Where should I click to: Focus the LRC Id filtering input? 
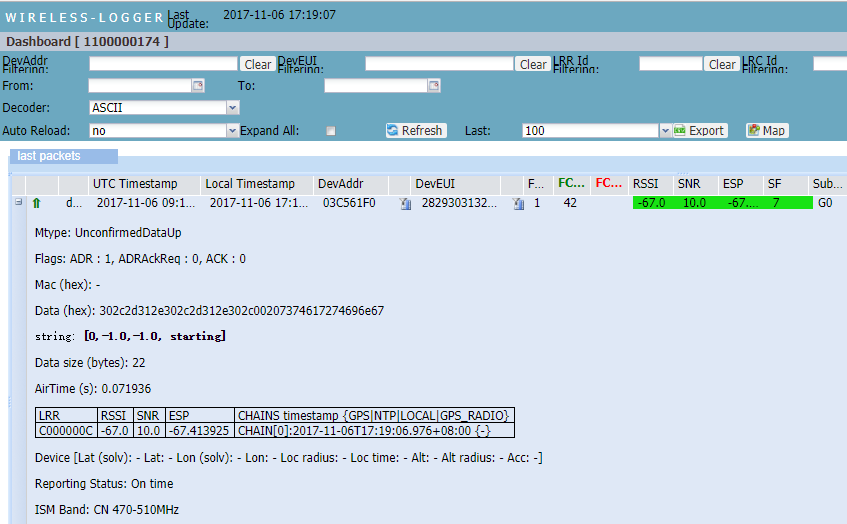[x=830, y=64]
